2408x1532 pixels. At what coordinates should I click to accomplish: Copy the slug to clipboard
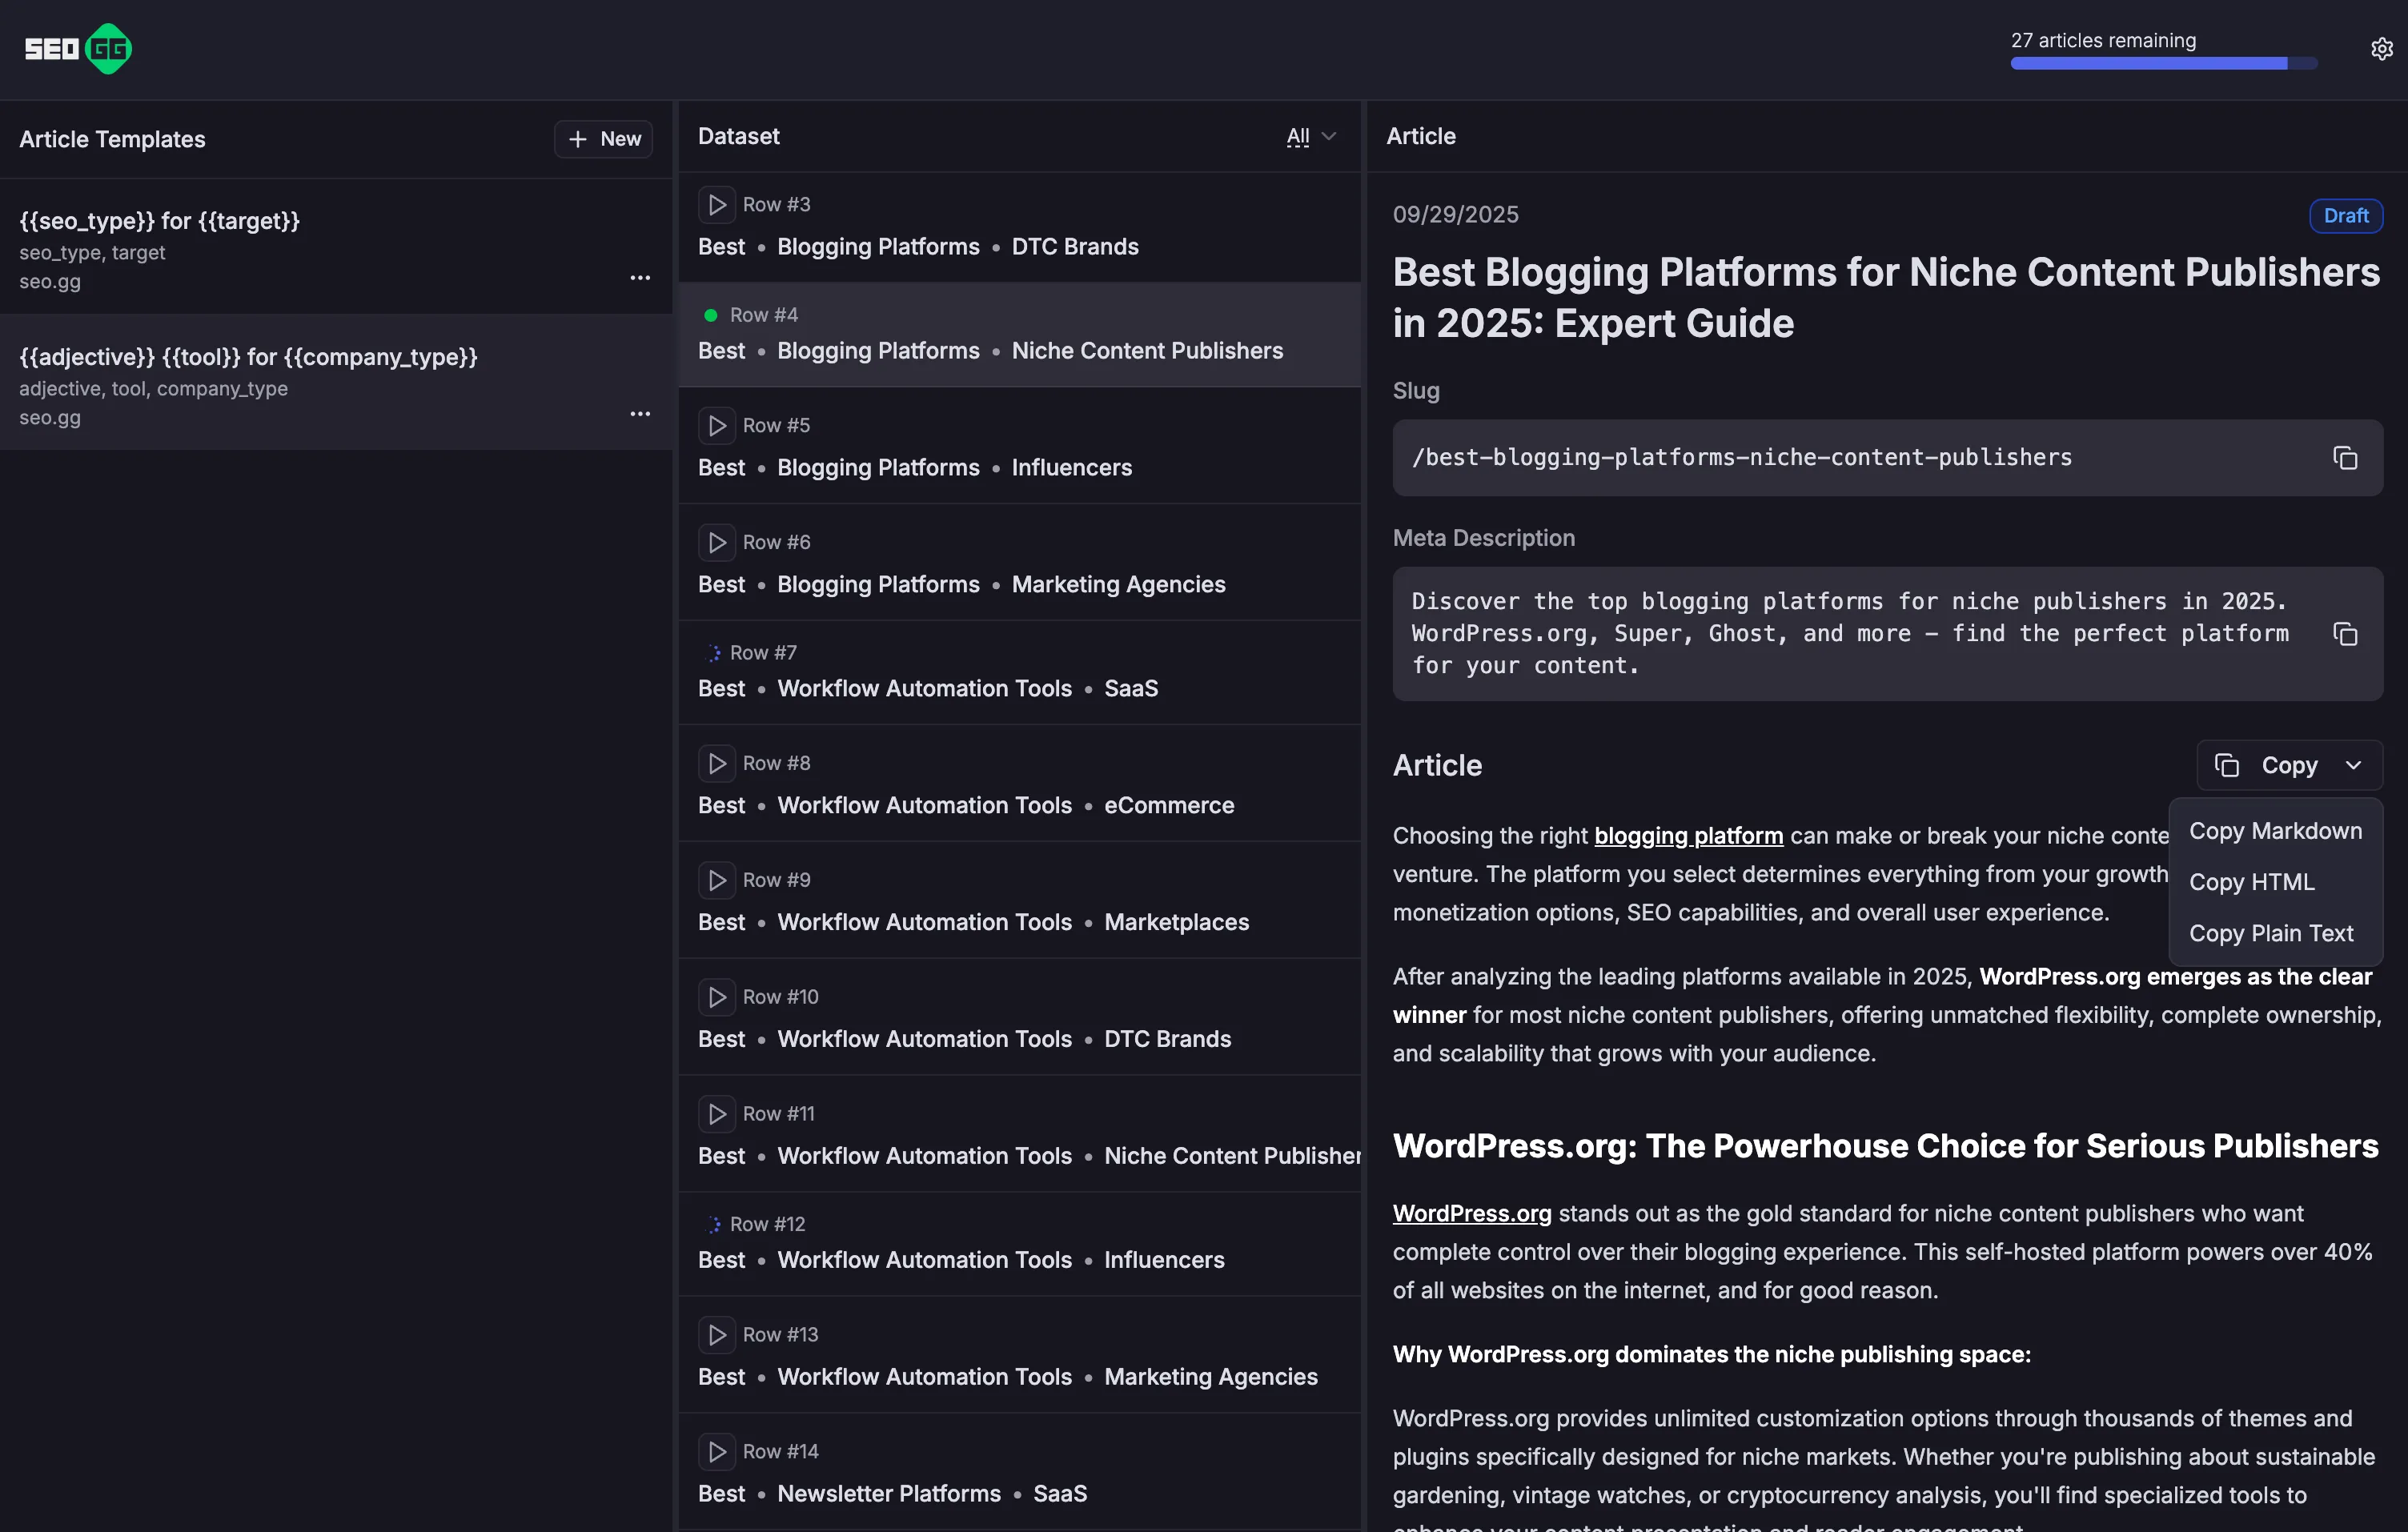pos(2344,458)
